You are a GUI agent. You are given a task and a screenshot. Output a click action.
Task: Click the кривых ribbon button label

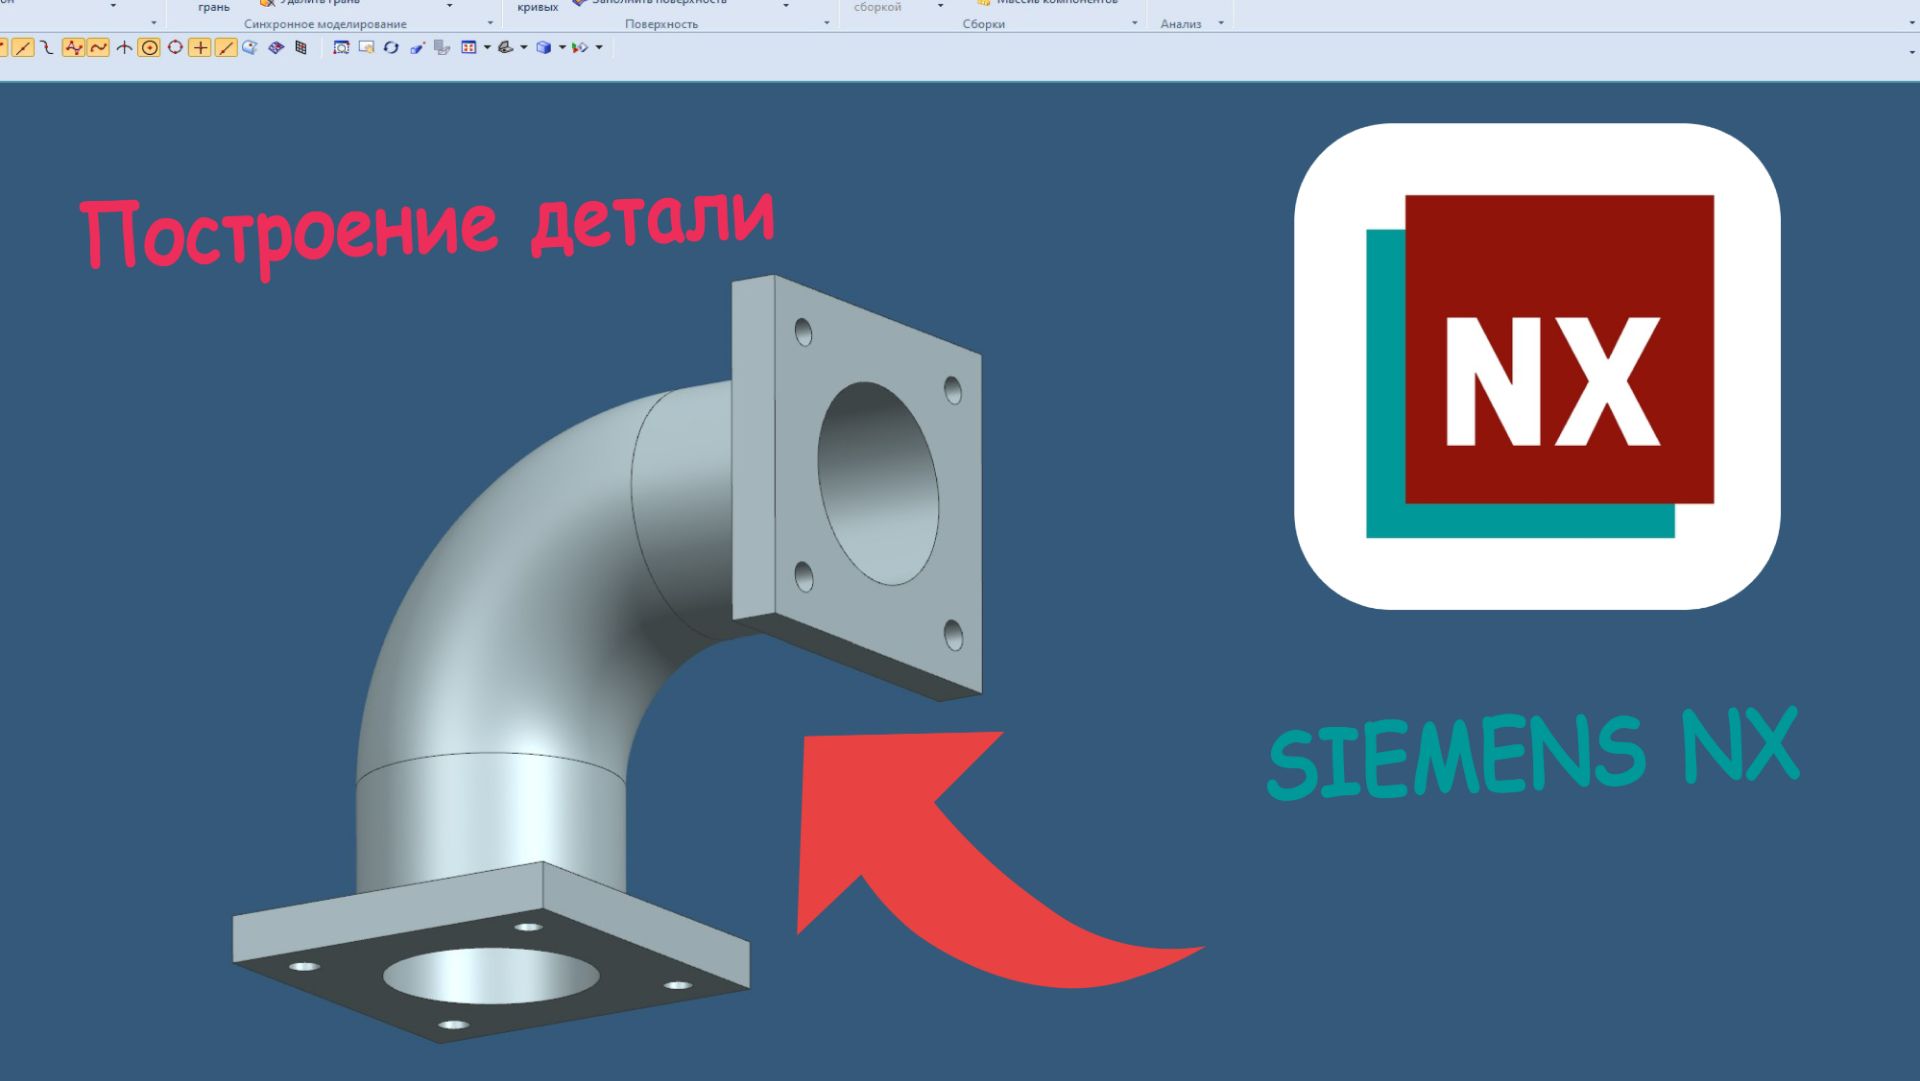(x=538, y=7)
